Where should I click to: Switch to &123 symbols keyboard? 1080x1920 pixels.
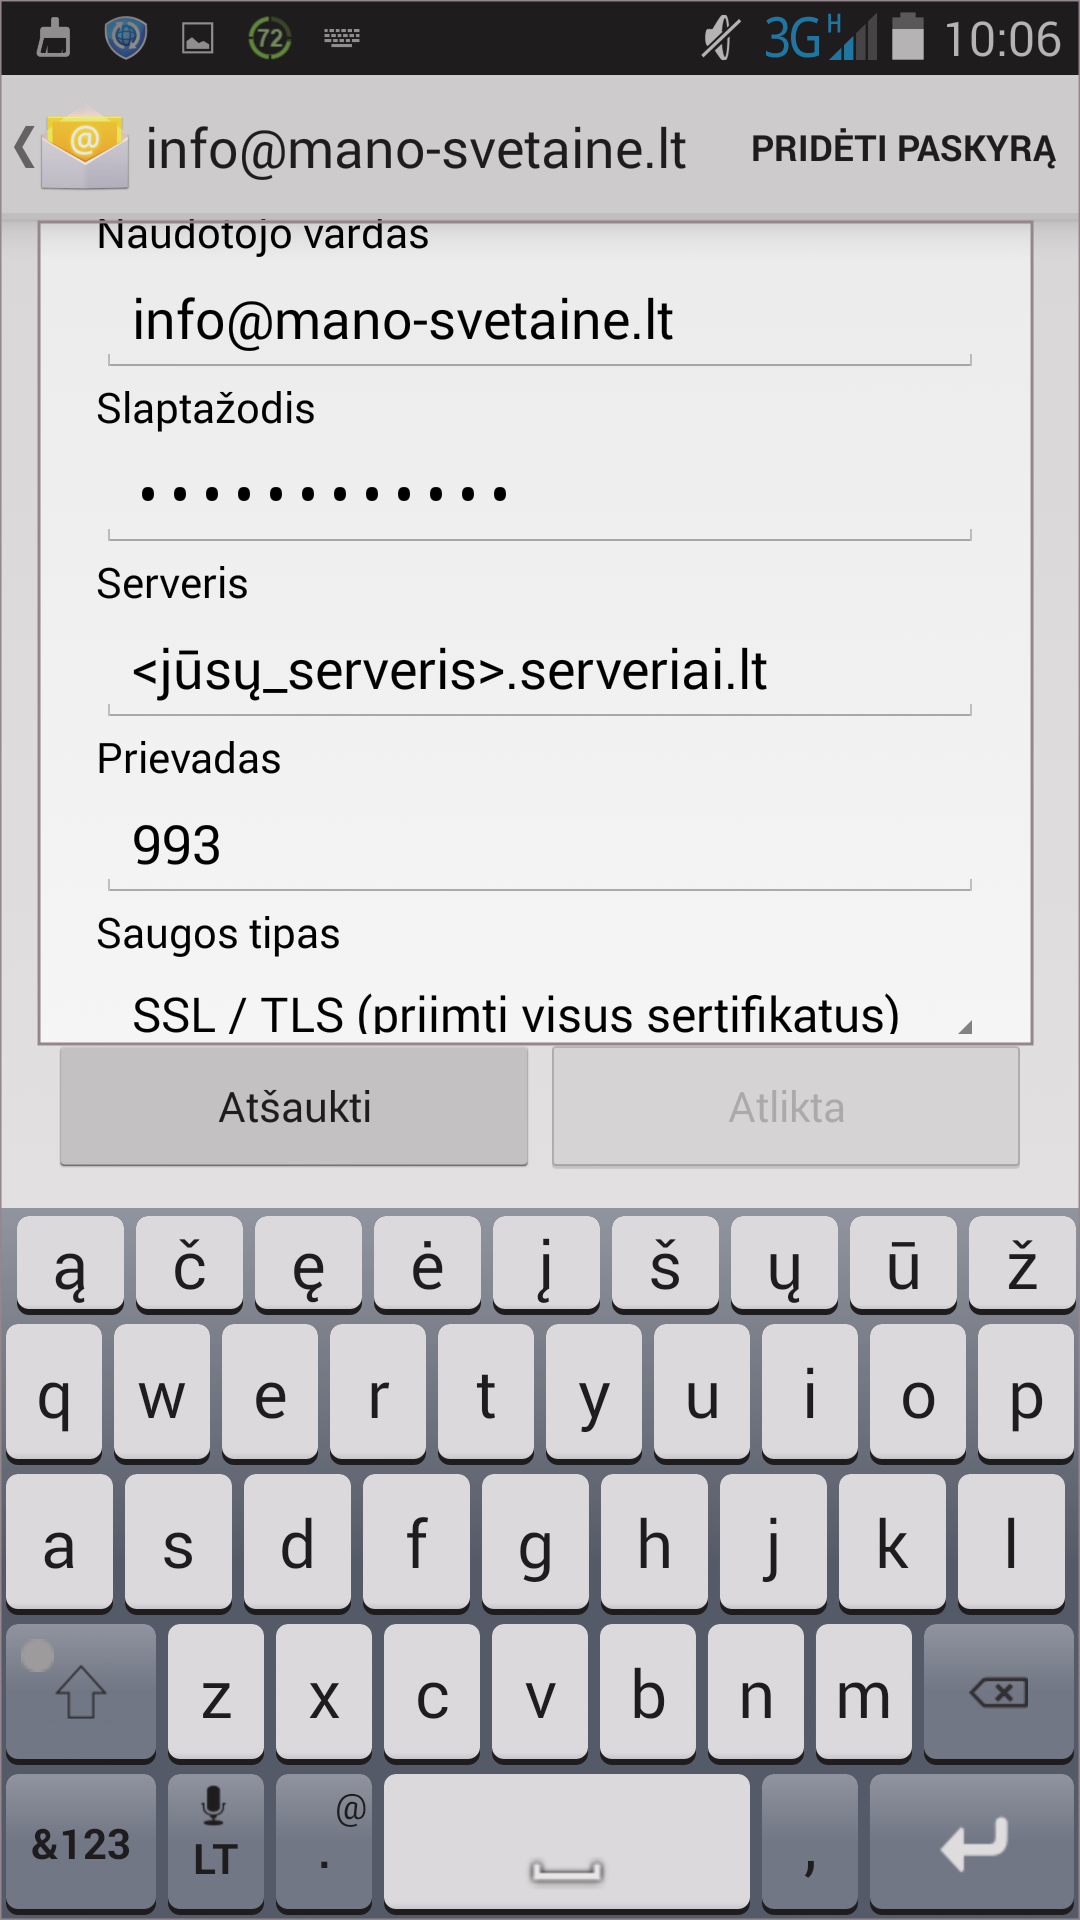pyautogui.click(x=81, y=1840)
